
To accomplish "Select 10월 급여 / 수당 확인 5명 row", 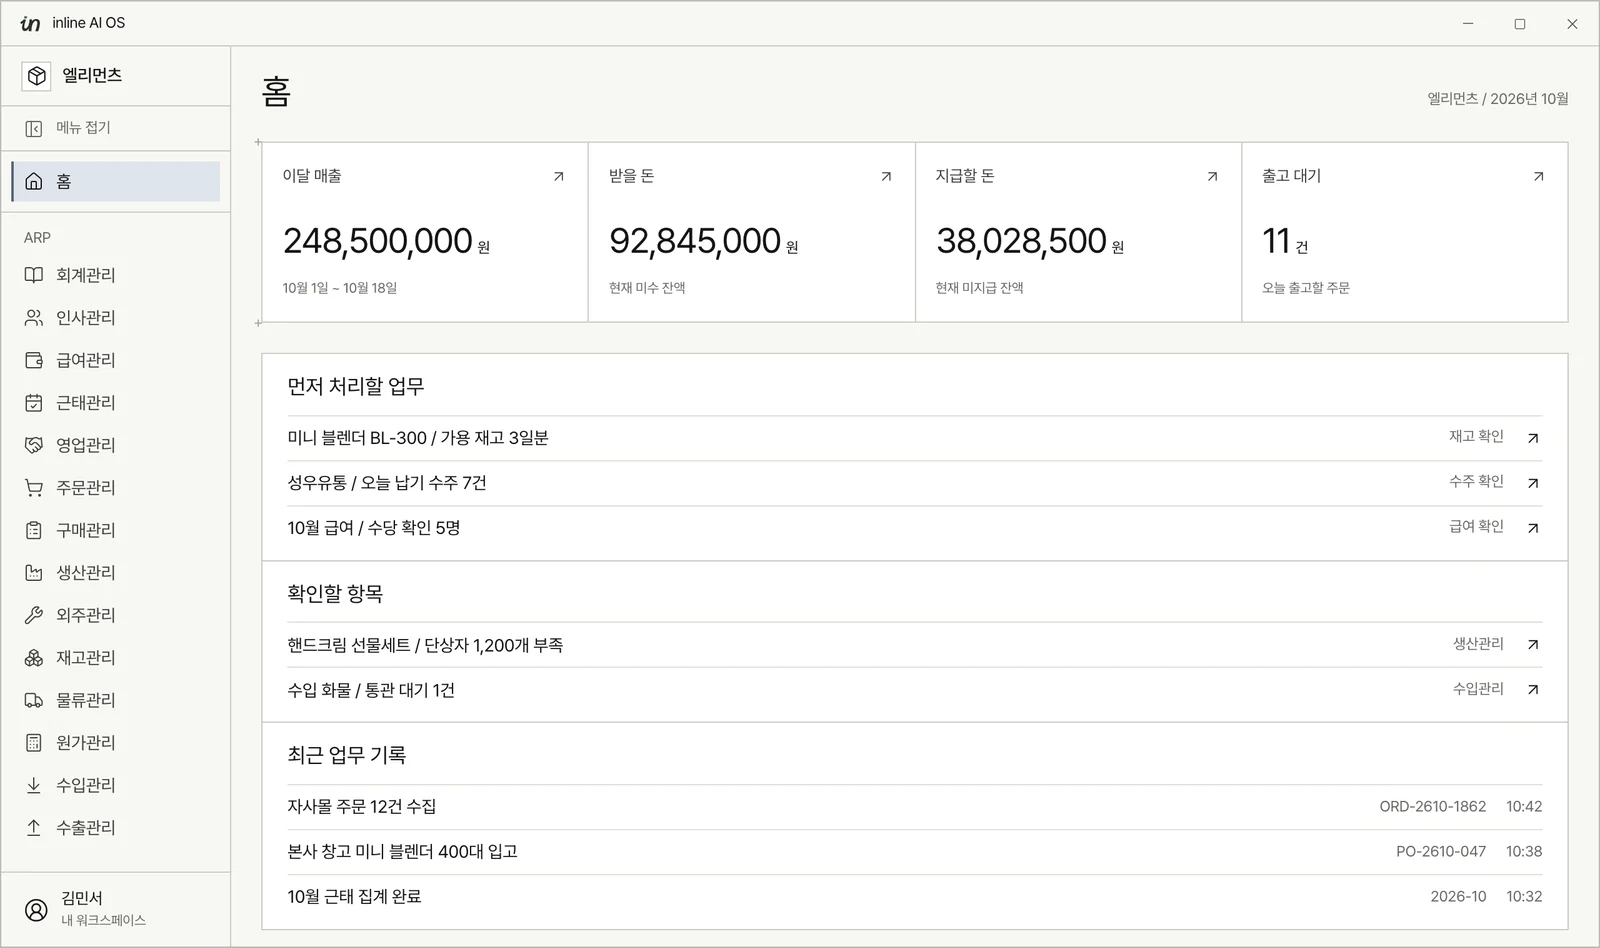I will click(914, 528).
